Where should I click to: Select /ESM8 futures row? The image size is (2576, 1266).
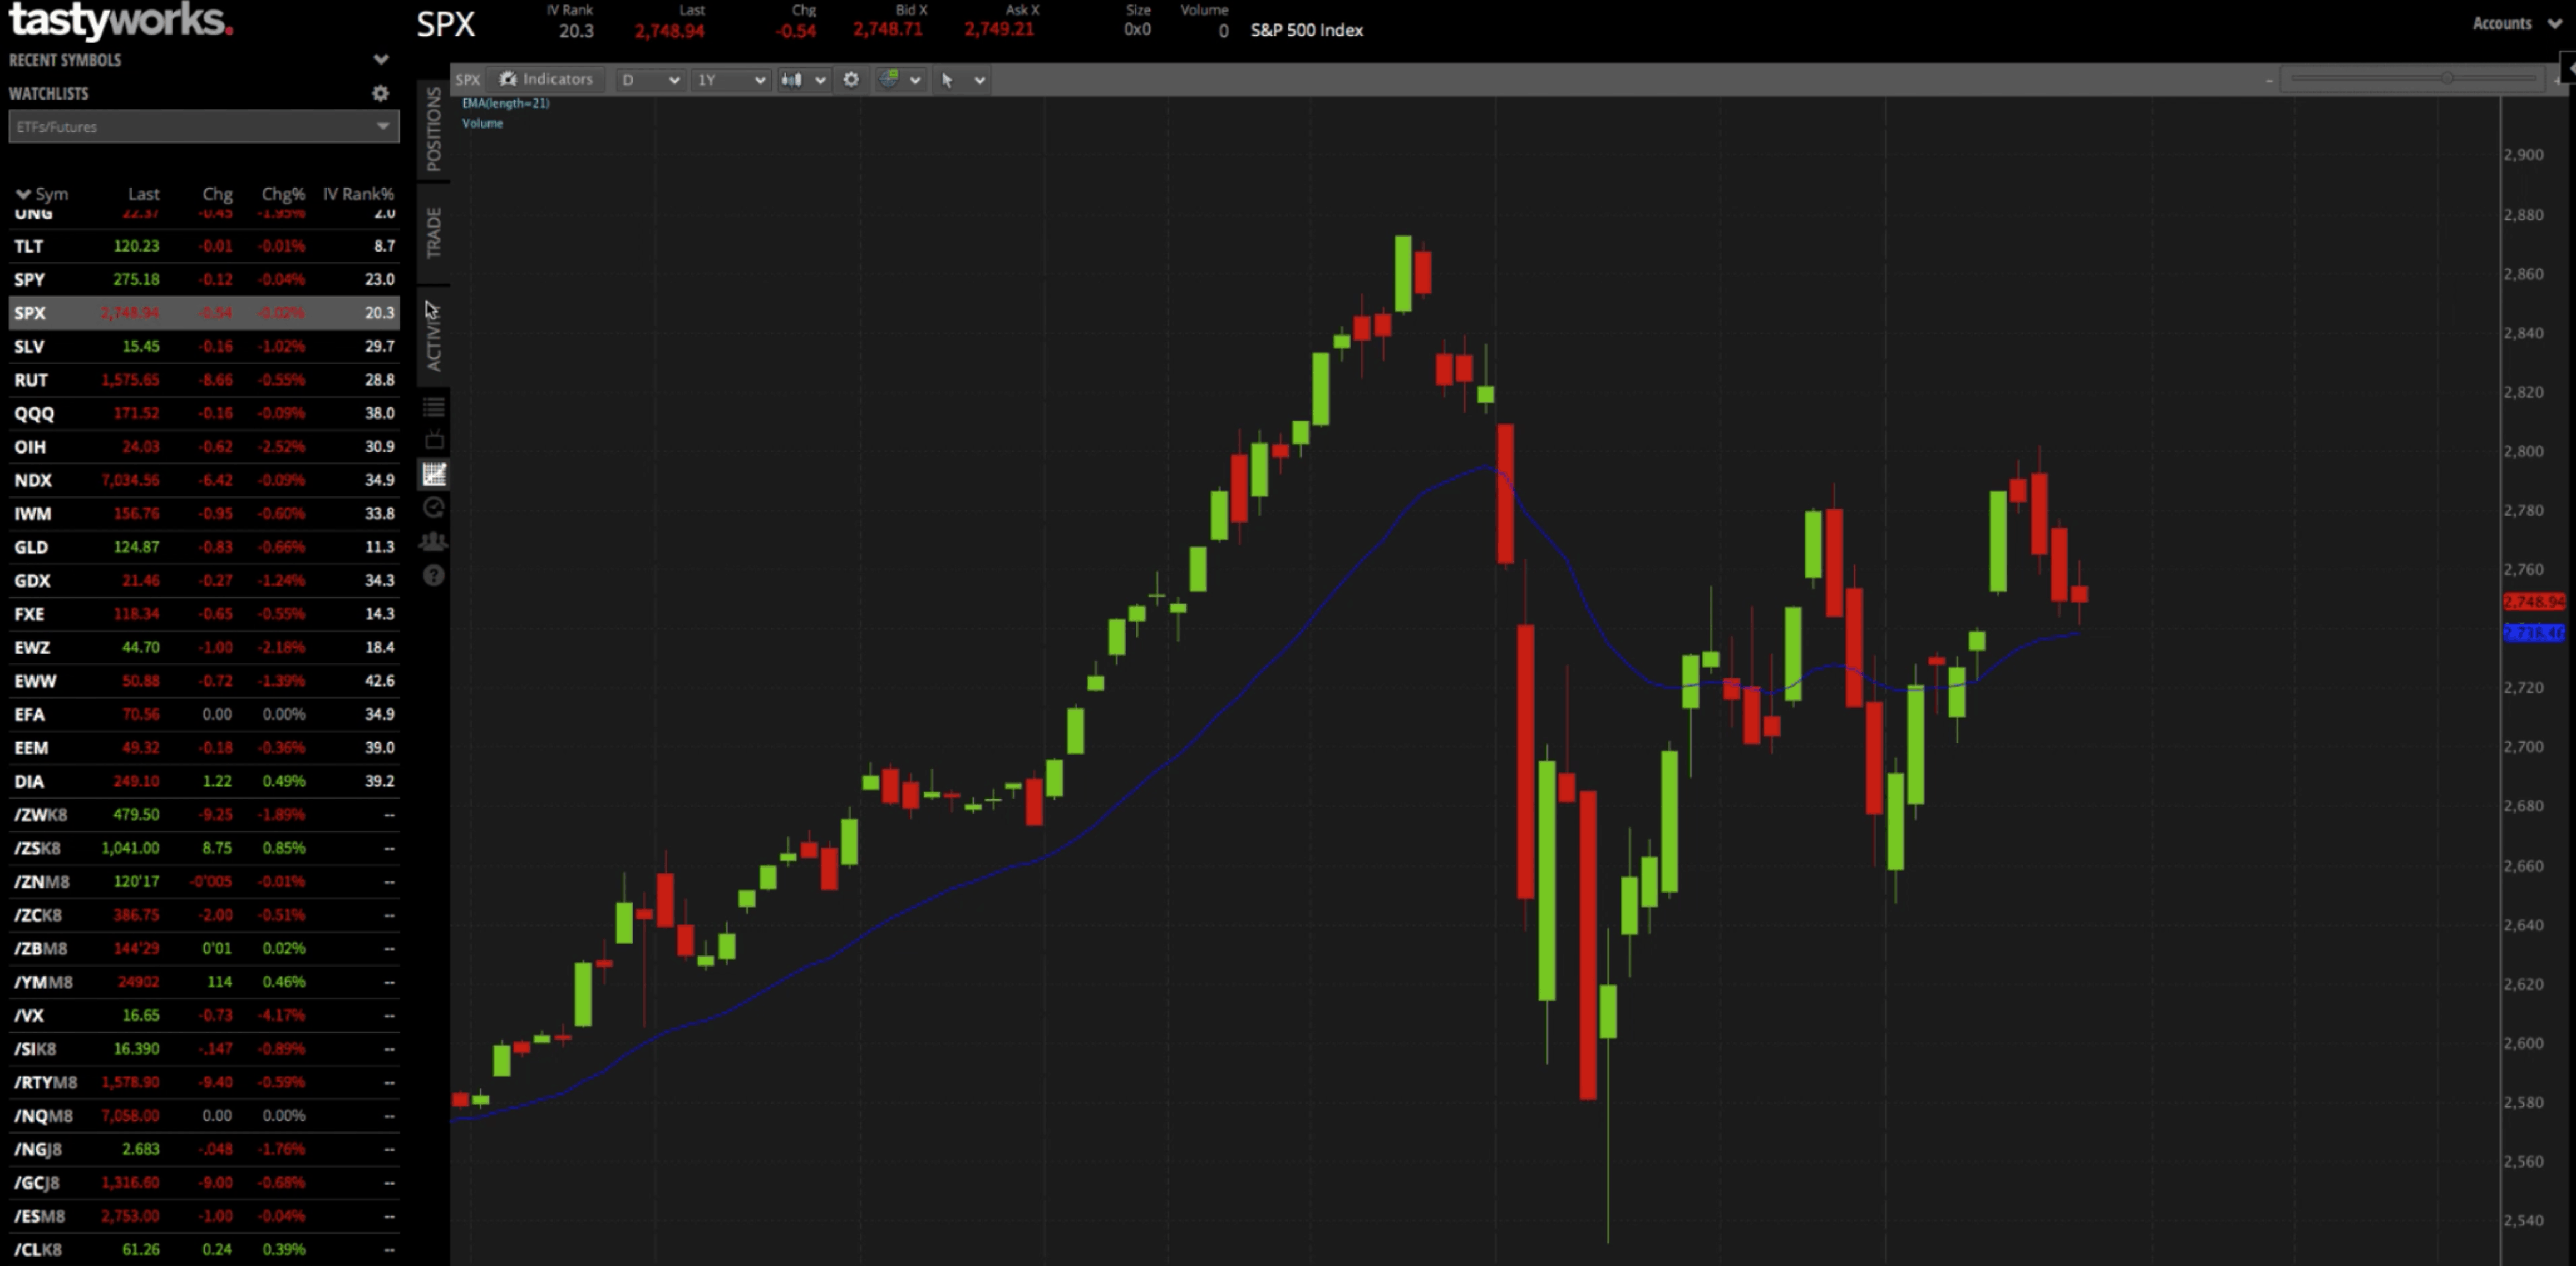[x=204, y=1216]
